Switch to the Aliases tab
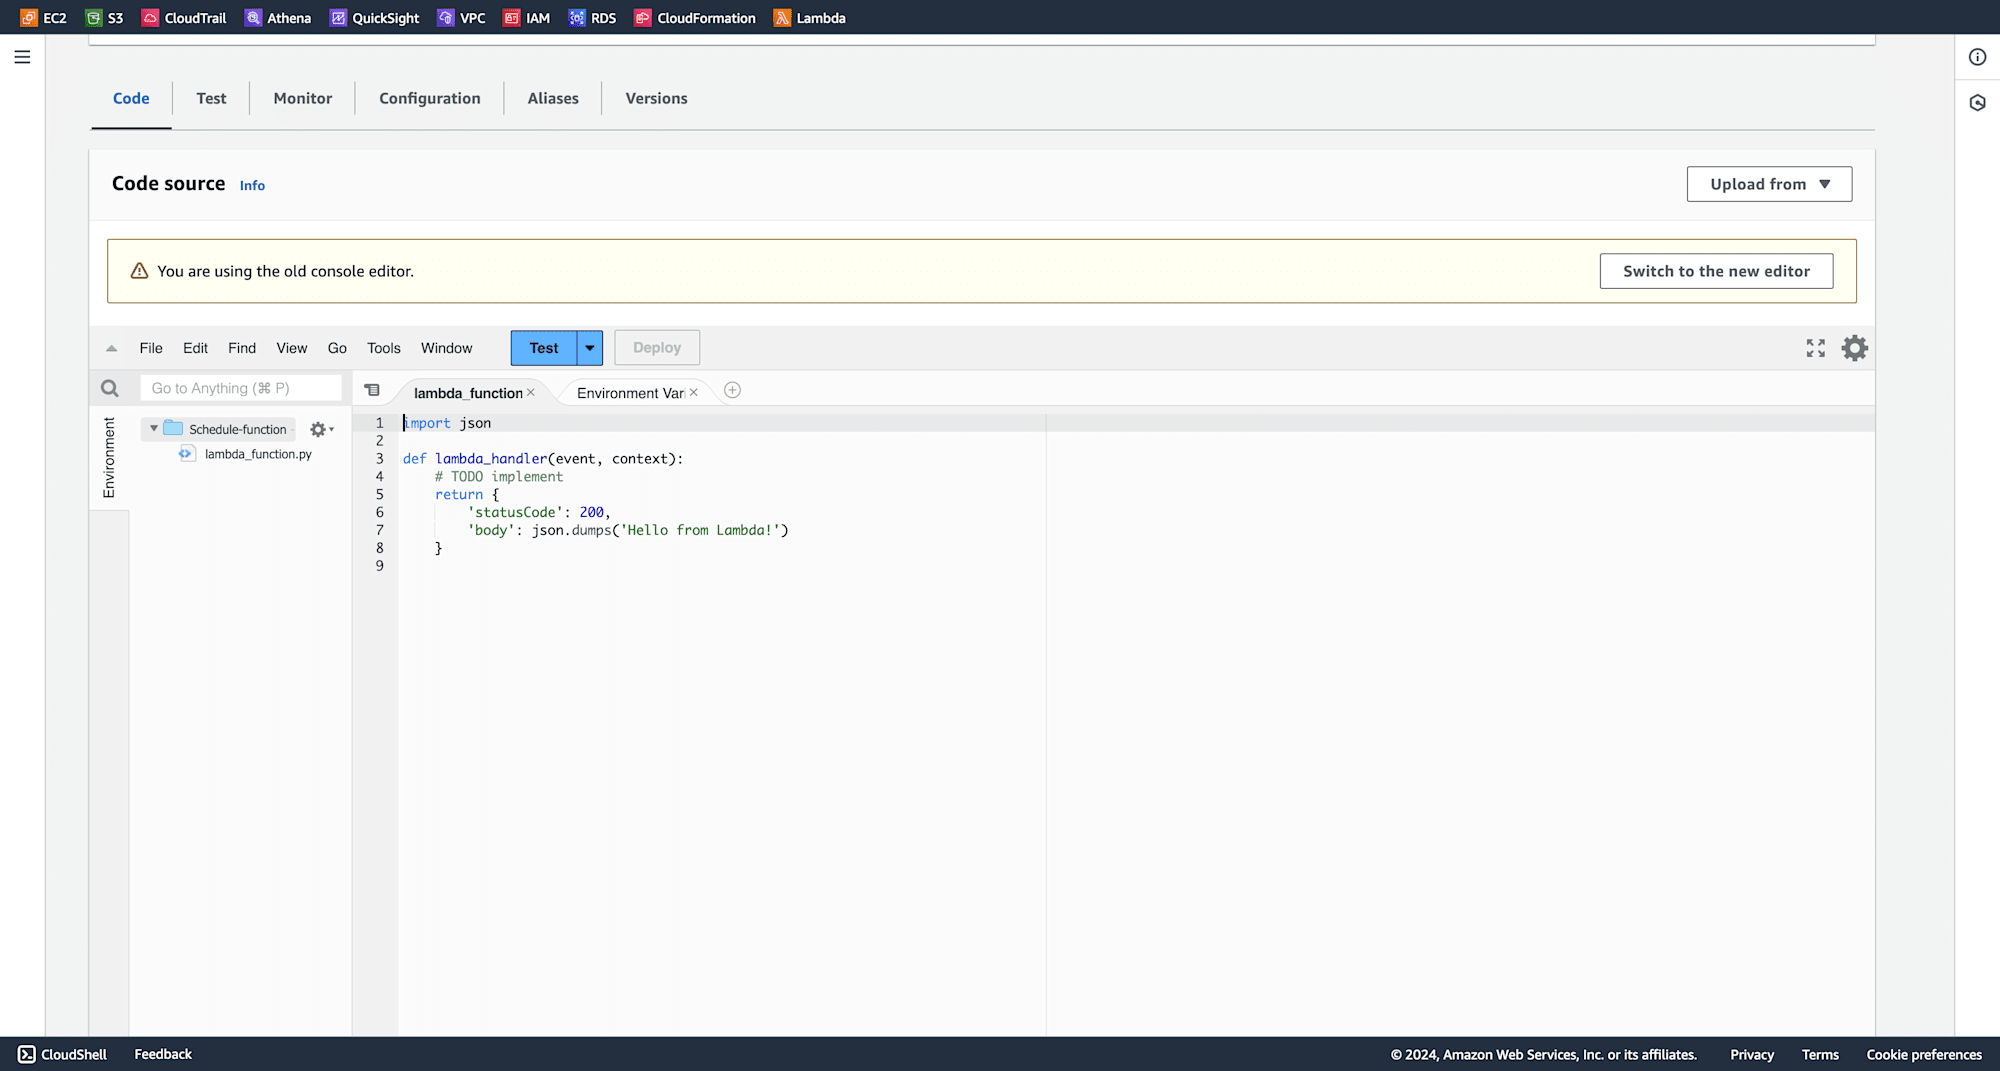 [x=553, y=98]
